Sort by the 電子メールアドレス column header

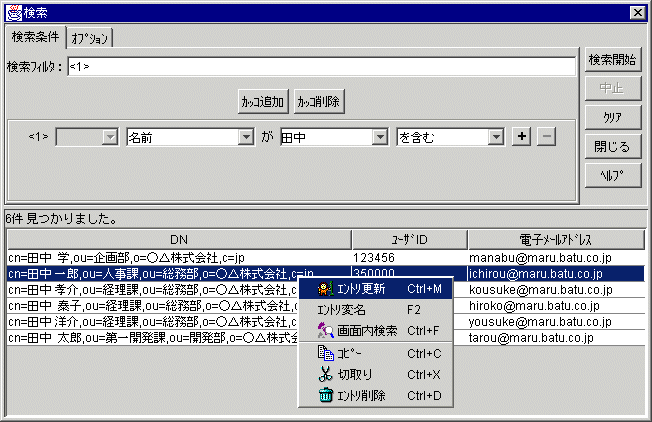pyautogui.click(x=556, y=239)
